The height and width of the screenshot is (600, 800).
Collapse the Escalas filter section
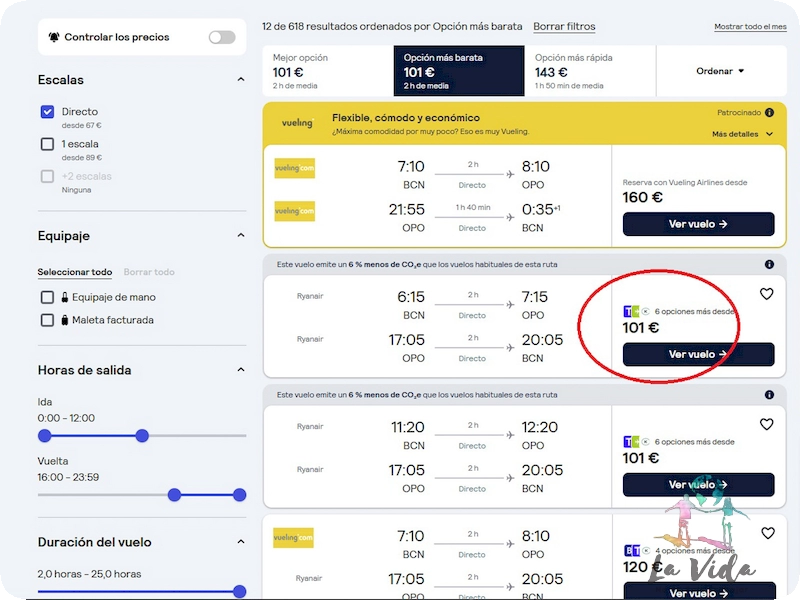(x=241, y=80)
